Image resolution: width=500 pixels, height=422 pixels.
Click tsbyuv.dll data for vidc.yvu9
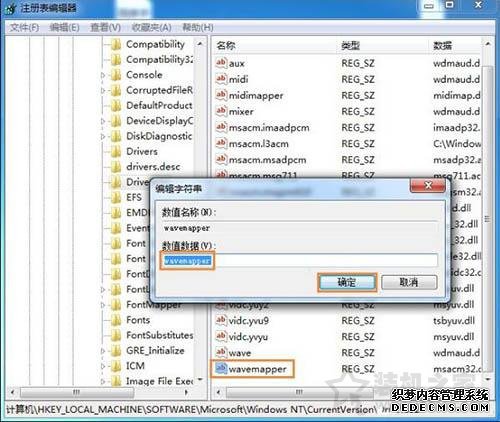454,320
